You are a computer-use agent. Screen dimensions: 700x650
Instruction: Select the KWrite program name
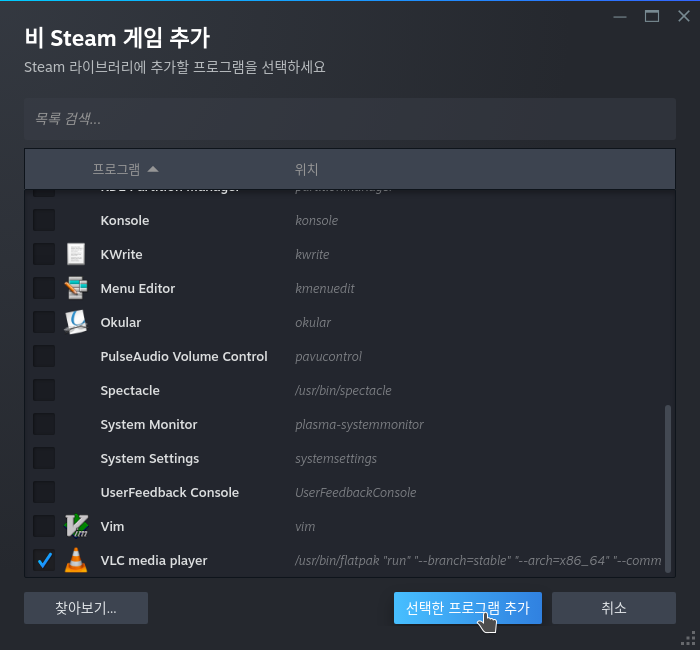pyautogui.click(x=121, y=254)
